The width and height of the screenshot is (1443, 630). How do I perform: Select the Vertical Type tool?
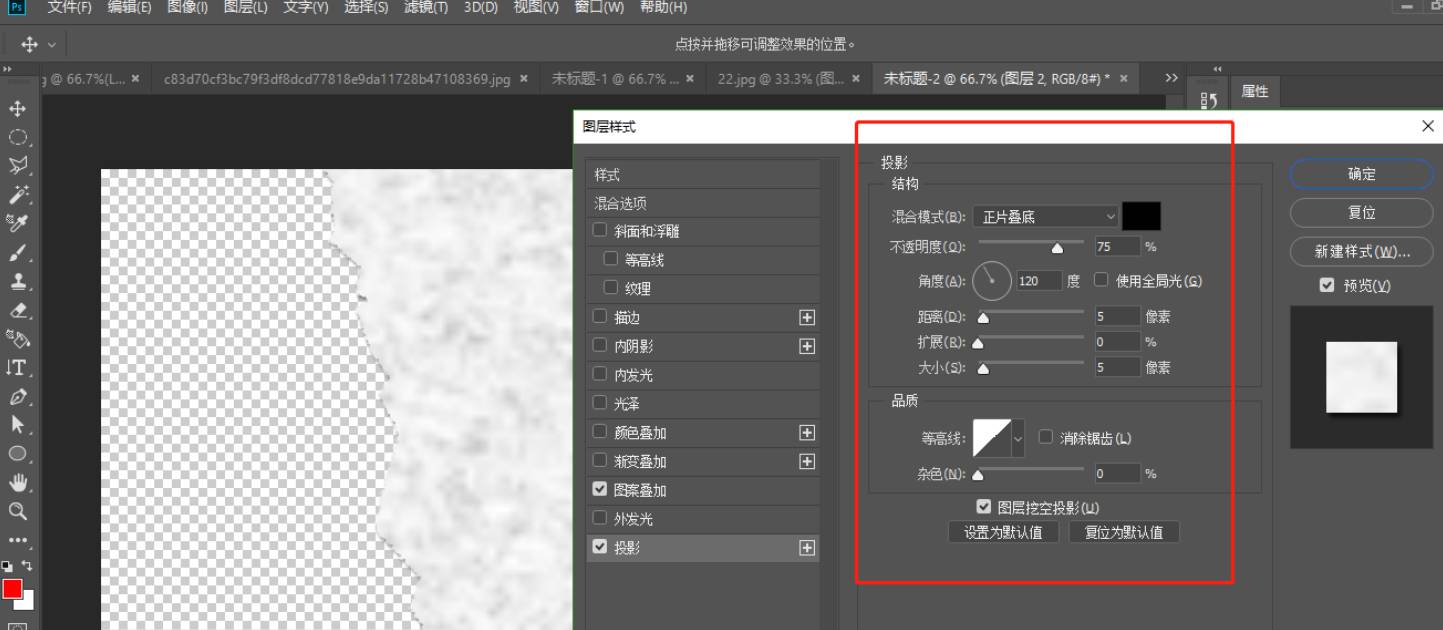17,367
